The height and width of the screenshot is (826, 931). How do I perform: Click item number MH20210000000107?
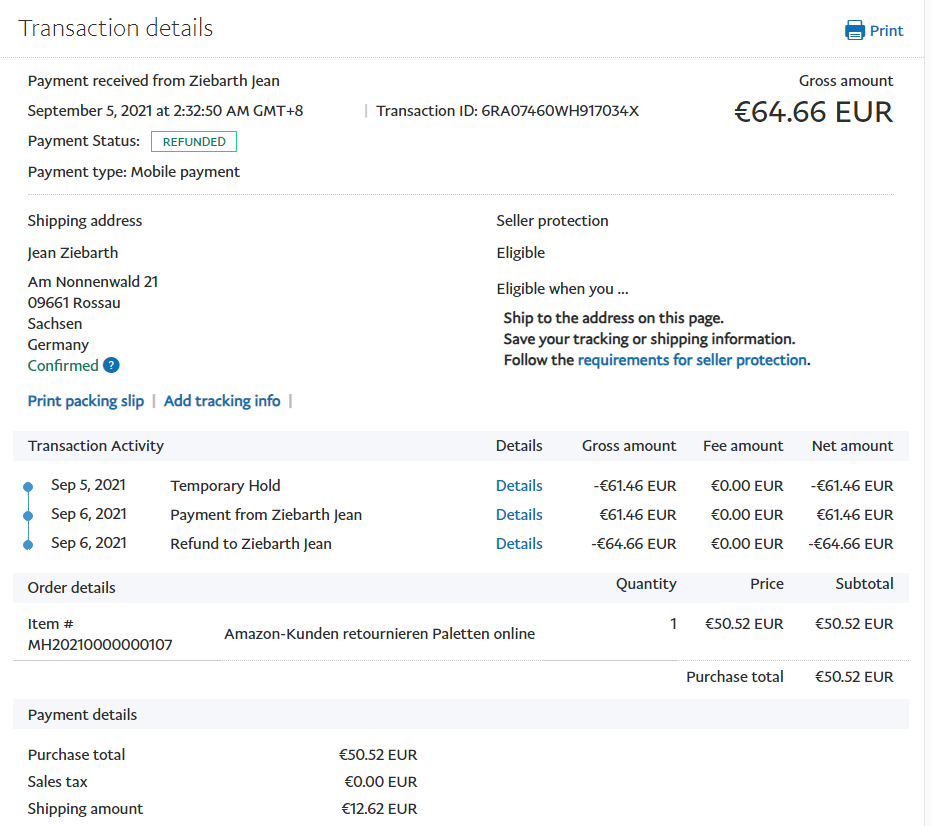100,645
